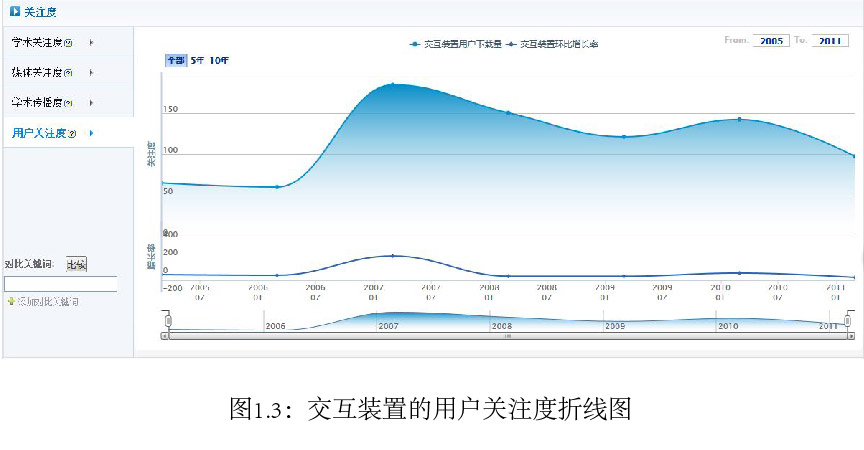
Task: Click the 2009 label in the navigator
Action: tap(615, 326)
